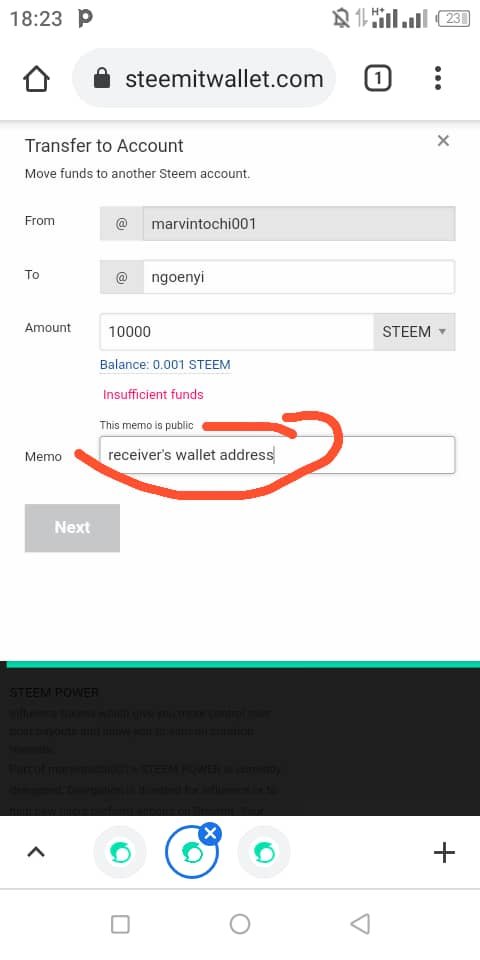The image size is (480, 960).
Task: Focus the Amount field showing 10000
Action: 236,332
